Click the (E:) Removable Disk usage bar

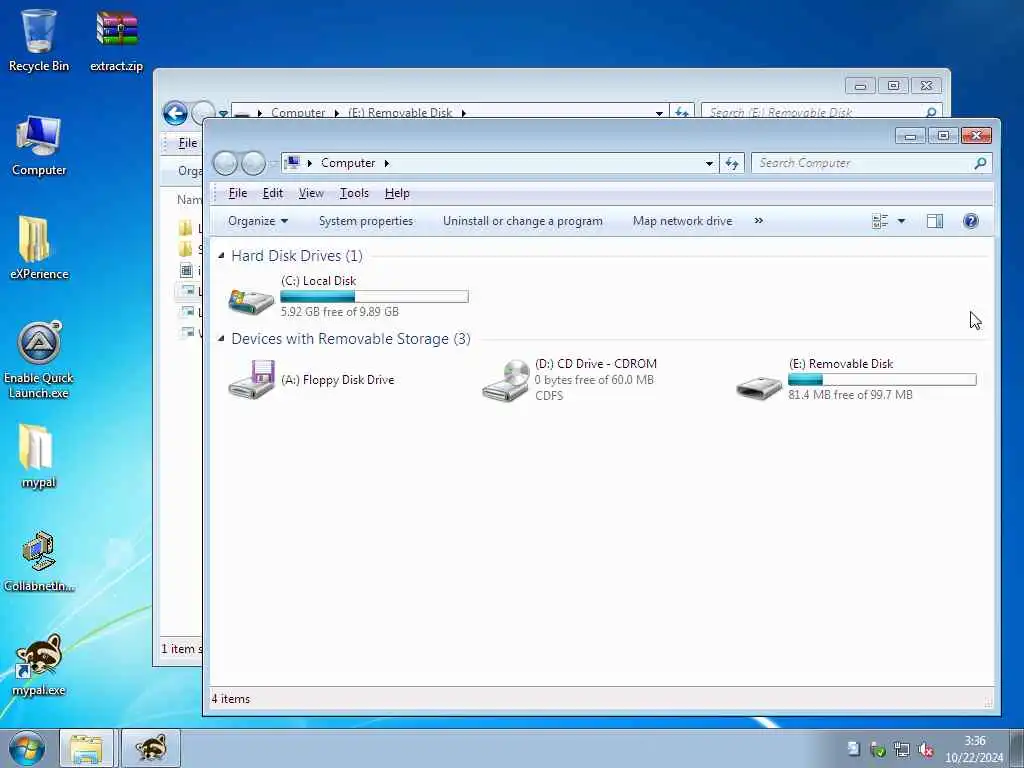click(x=882, y=379)
